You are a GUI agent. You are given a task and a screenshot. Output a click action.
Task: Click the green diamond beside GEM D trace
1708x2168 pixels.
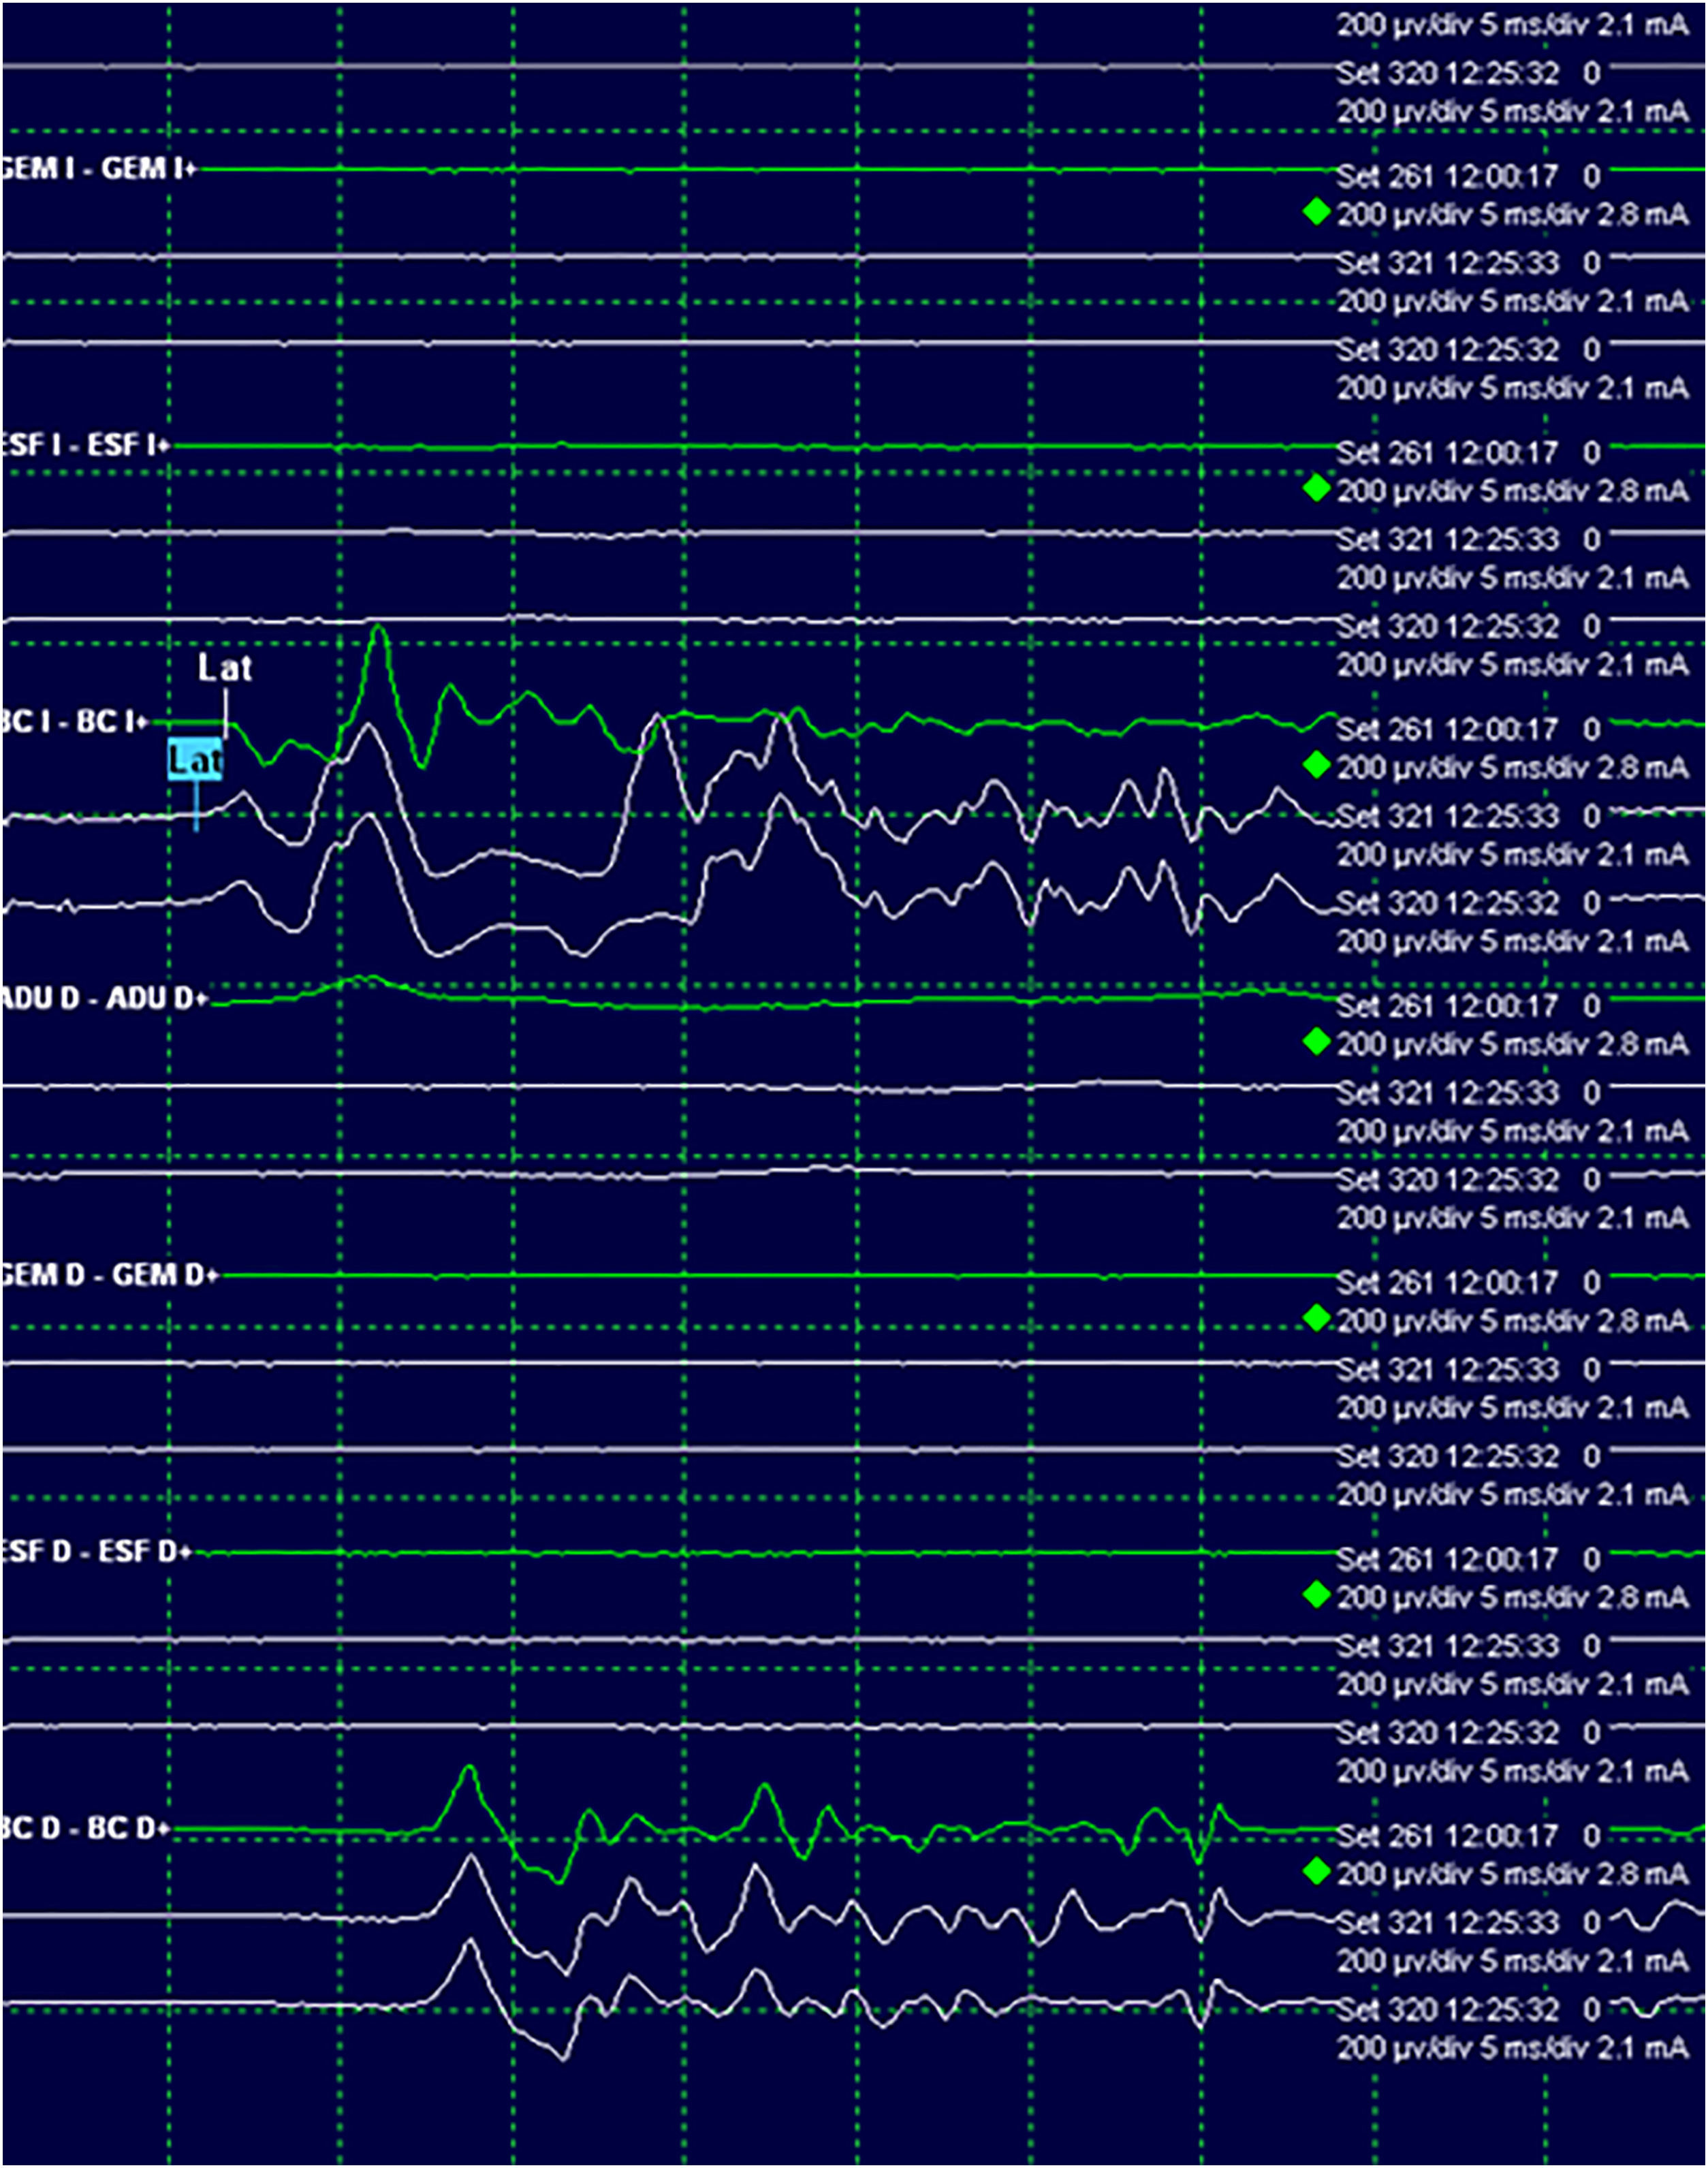coord(1316,1319)
